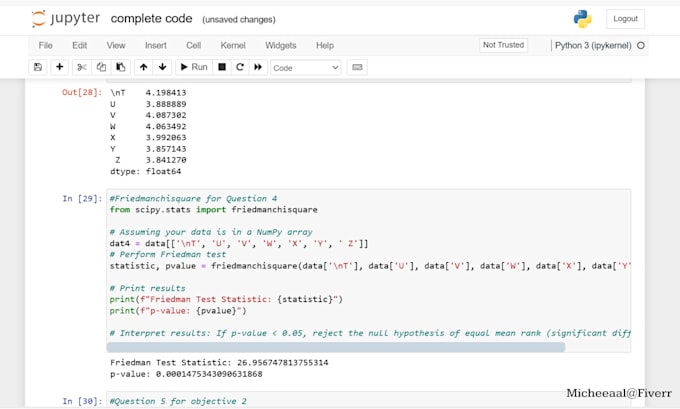Open the Cell menu
This screenshot has height=409, width=680.
pyautogui.click(x=193, y=46)
